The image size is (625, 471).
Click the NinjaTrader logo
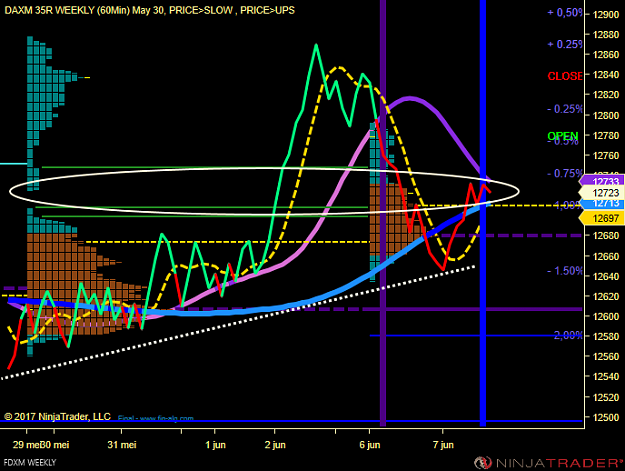point(548,463)
